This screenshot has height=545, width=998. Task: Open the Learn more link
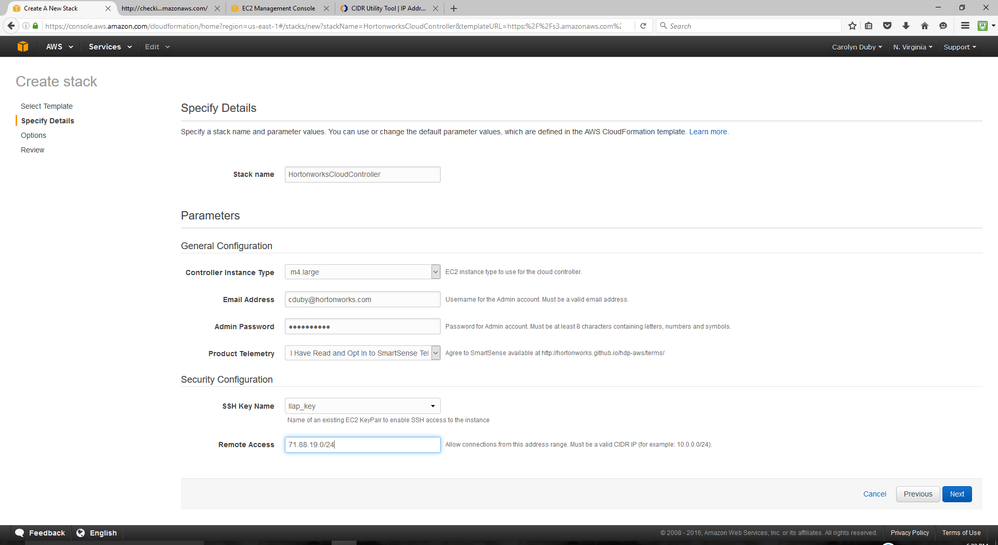pos(708,132)
